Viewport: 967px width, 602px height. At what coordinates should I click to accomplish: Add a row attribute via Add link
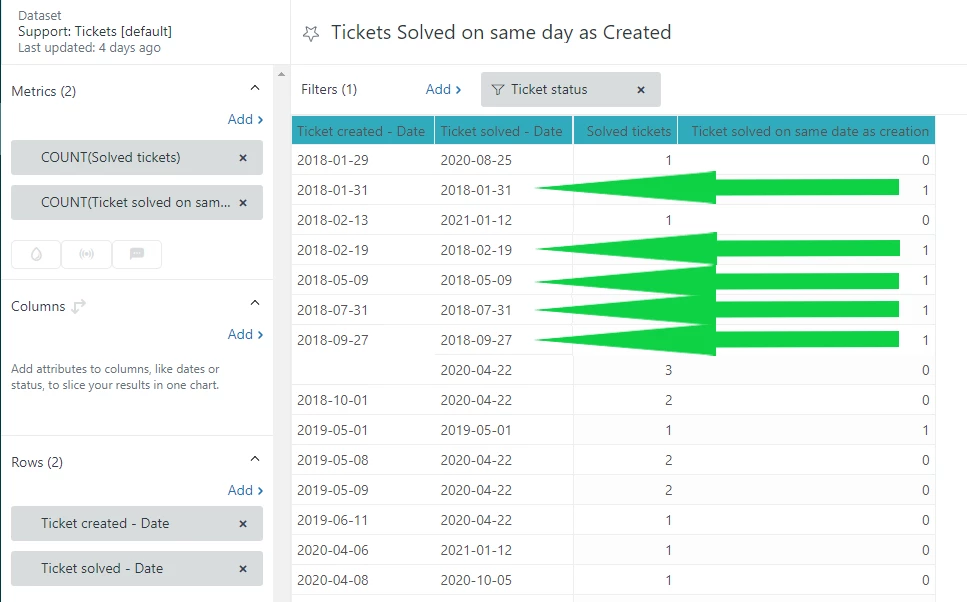(245, 490)
